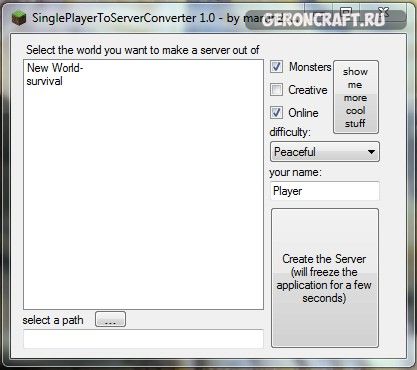Screen dimensions: 417x370
Task: Click the empty path text box
Action: click(x=143, y=339)
